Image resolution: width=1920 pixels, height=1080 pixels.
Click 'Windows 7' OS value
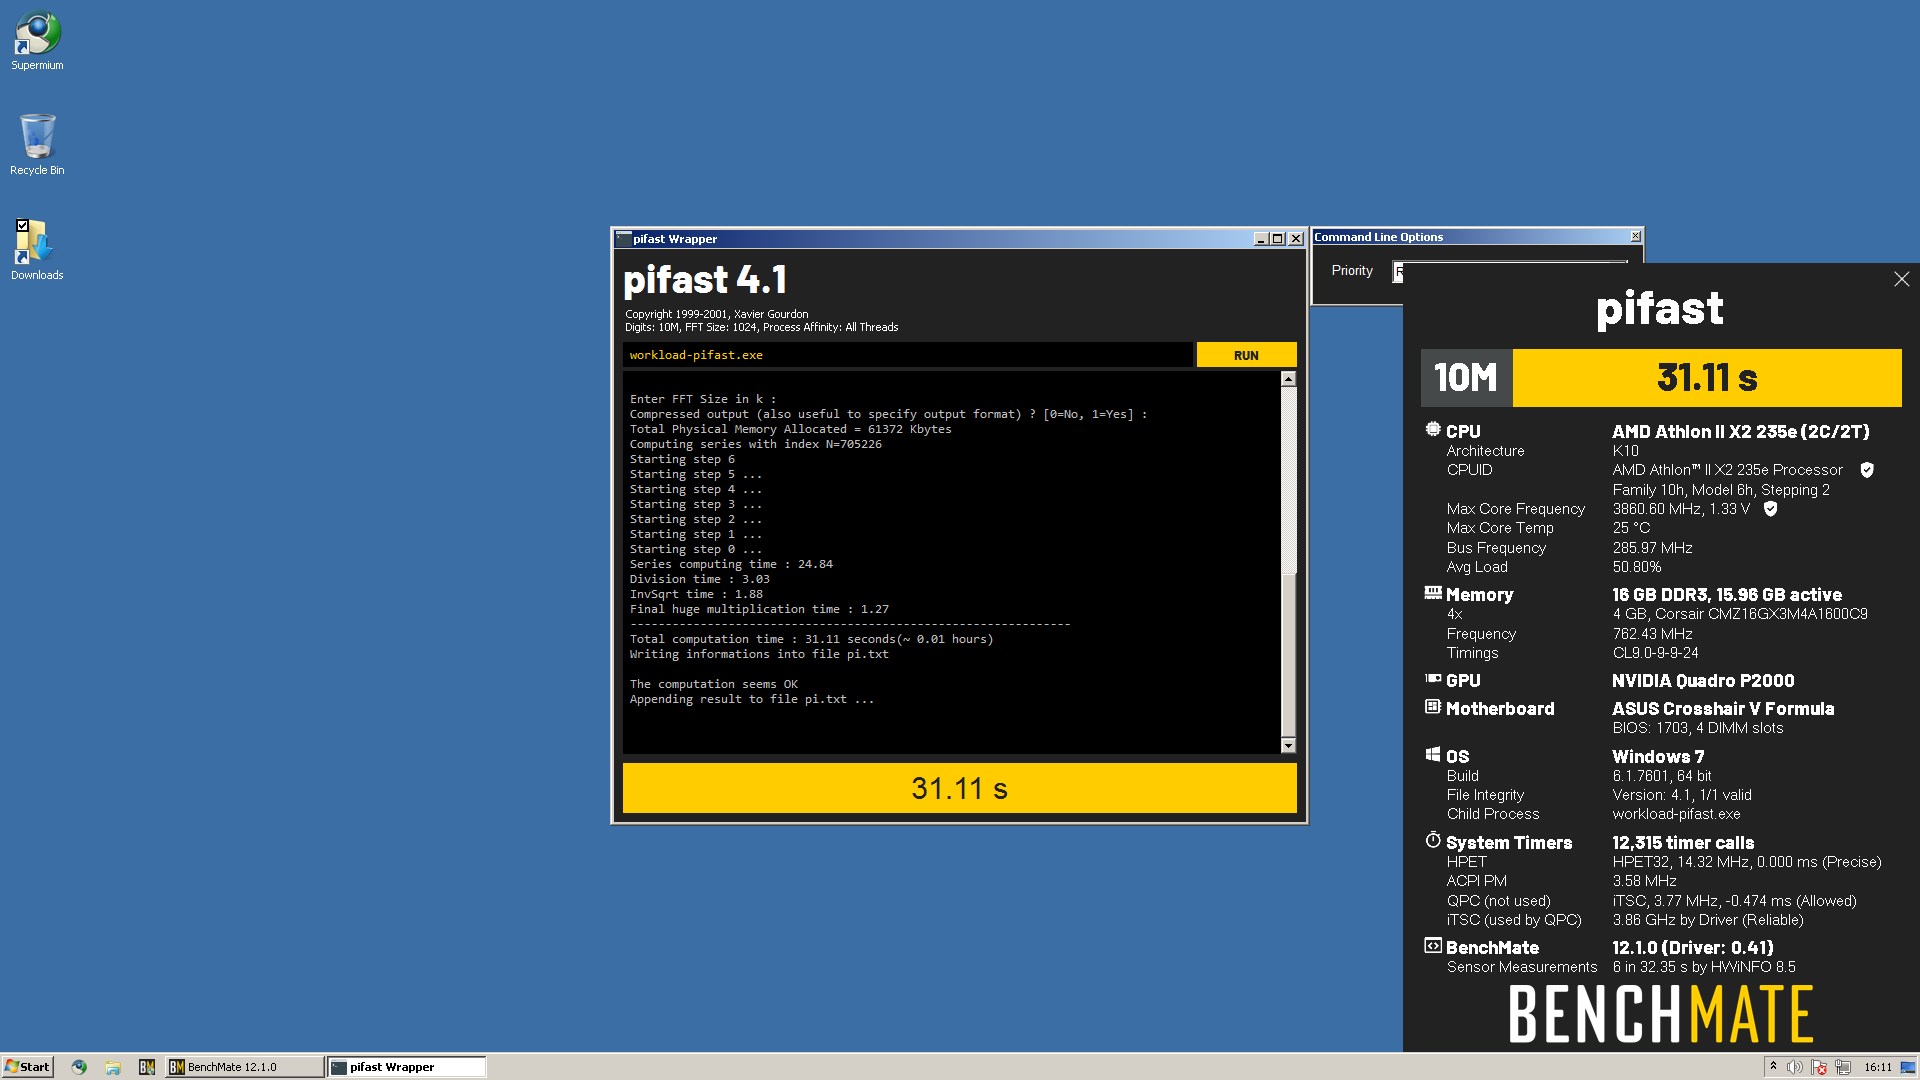click(1658, 756)
